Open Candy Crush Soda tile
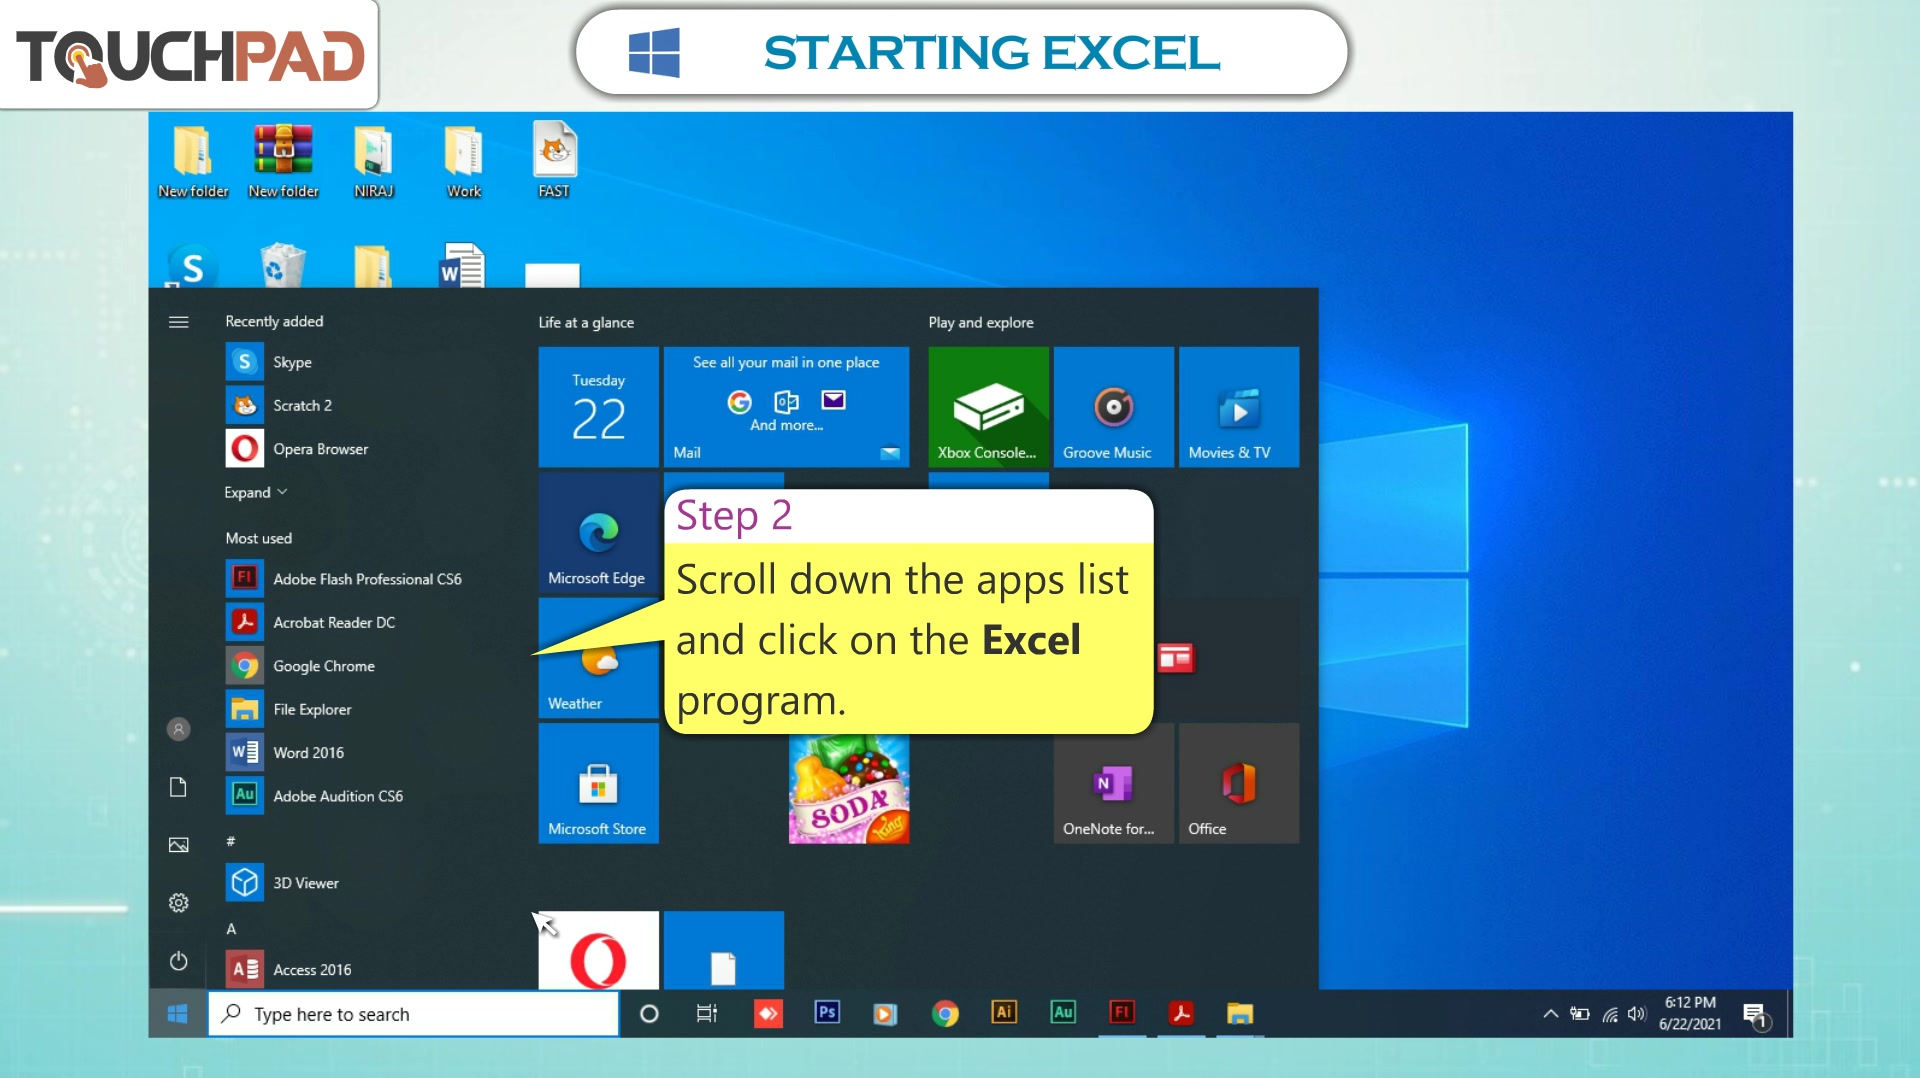 (849, 789)
